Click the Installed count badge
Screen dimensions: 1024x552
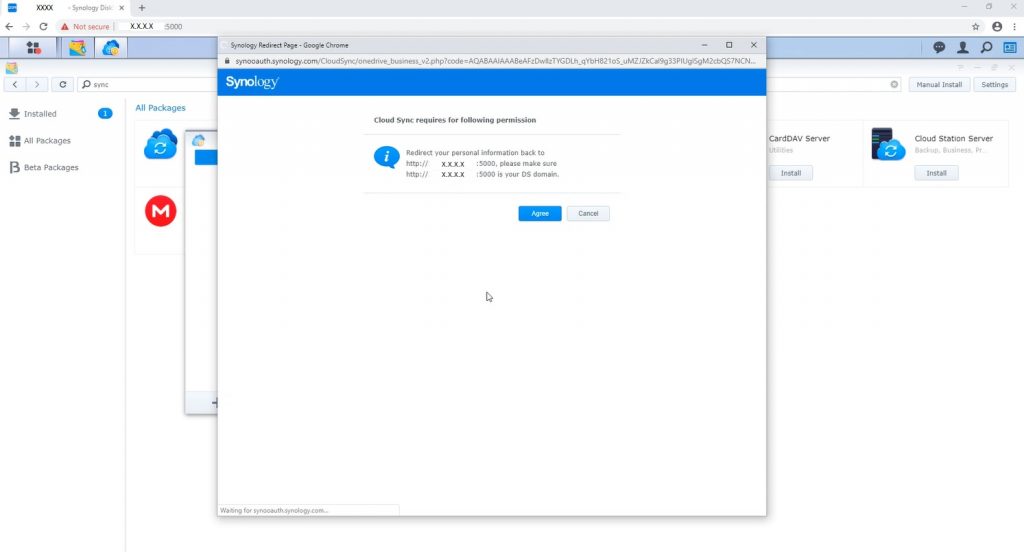[105, 114]
